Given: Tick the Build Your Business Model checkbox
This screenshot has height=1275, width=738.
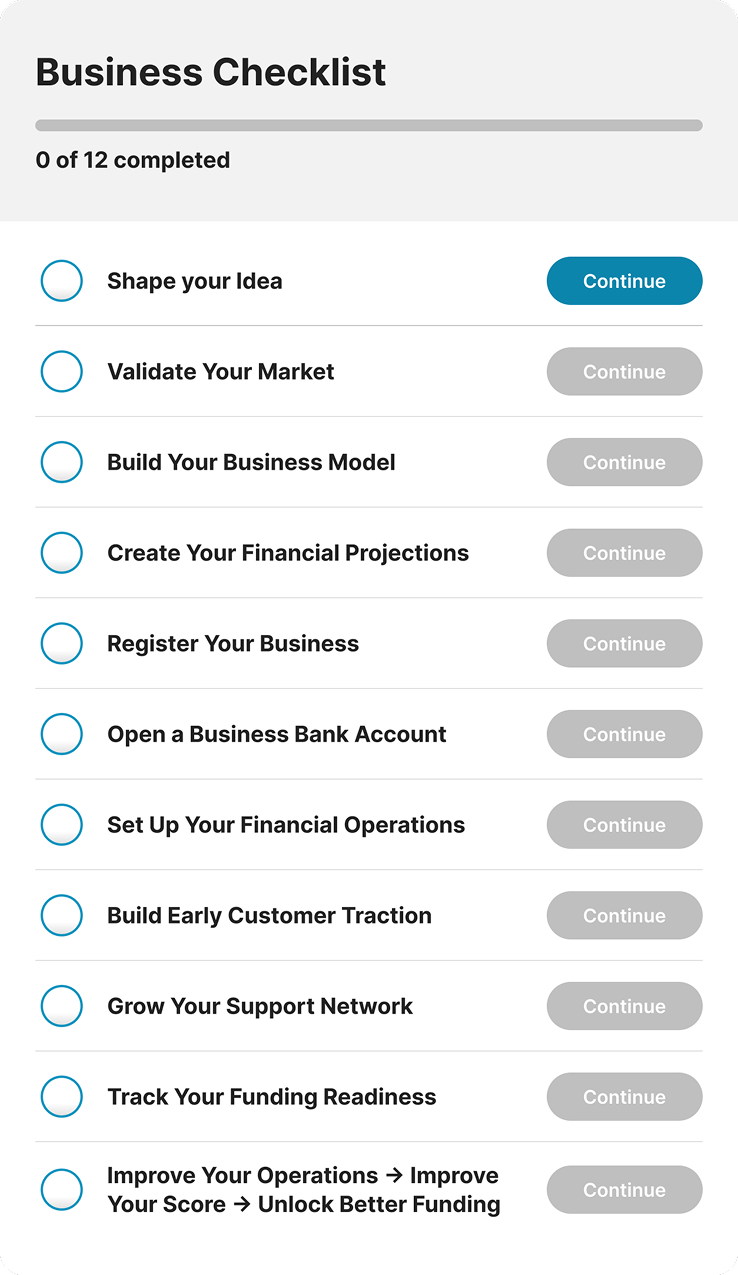Looking at the screenshot, I should (62, 462).
